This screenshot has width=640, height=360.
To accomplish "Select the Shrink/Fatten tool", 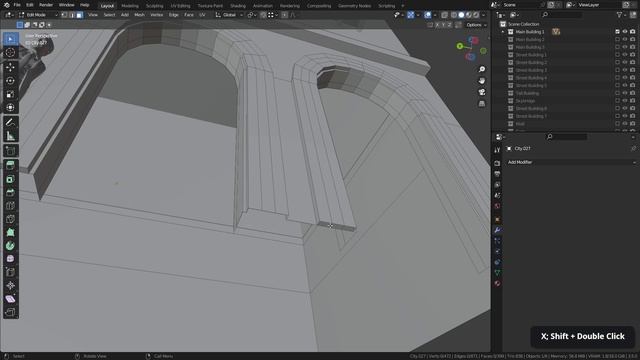I will click(11, 286).
